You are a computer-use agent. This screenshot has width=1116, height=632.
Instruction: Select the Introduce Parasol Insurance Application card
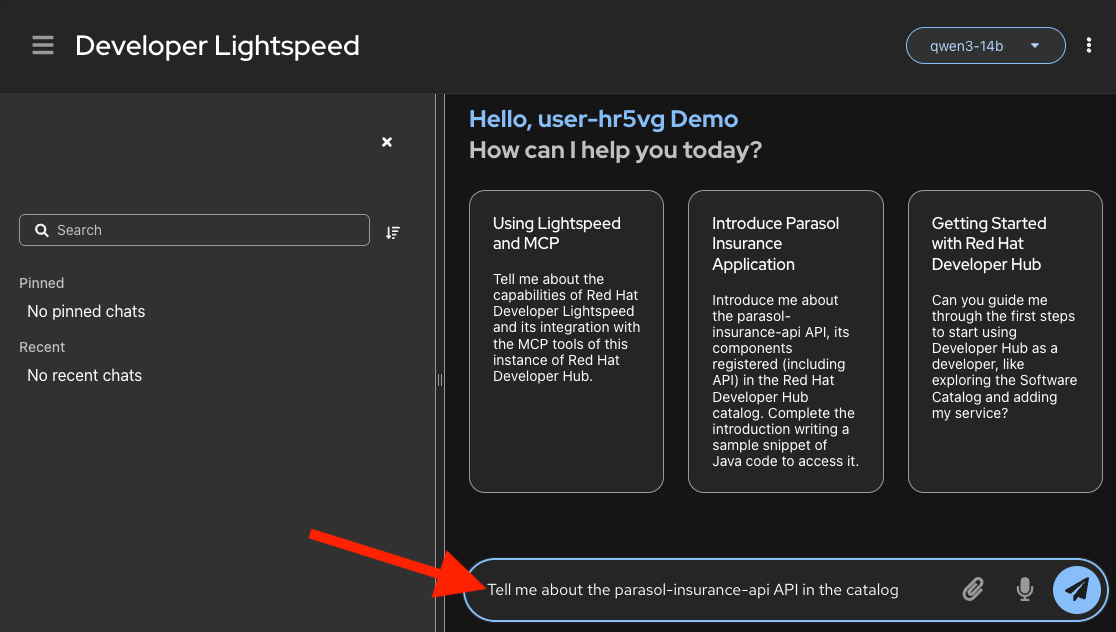click(x=785, y=341)
